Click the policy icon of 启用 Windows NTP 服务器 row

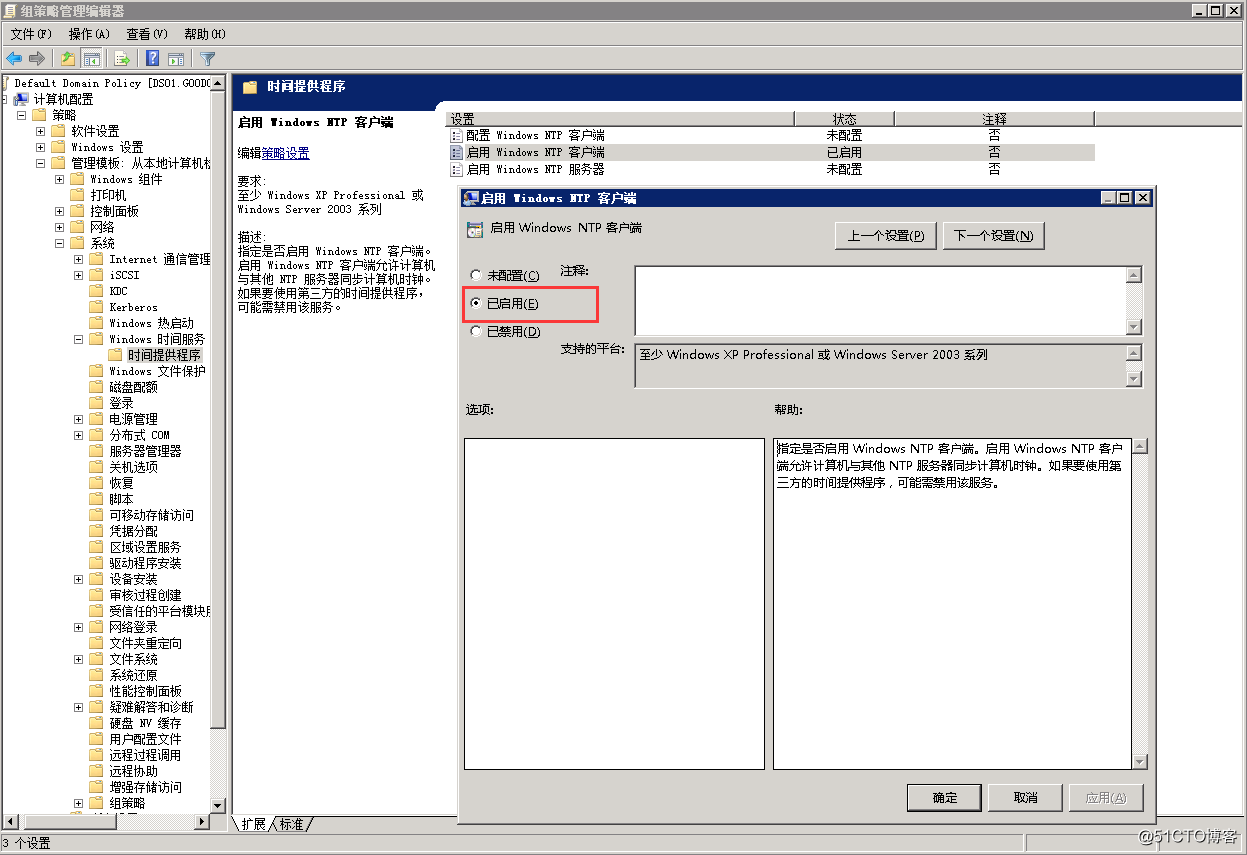click(456, 169)
